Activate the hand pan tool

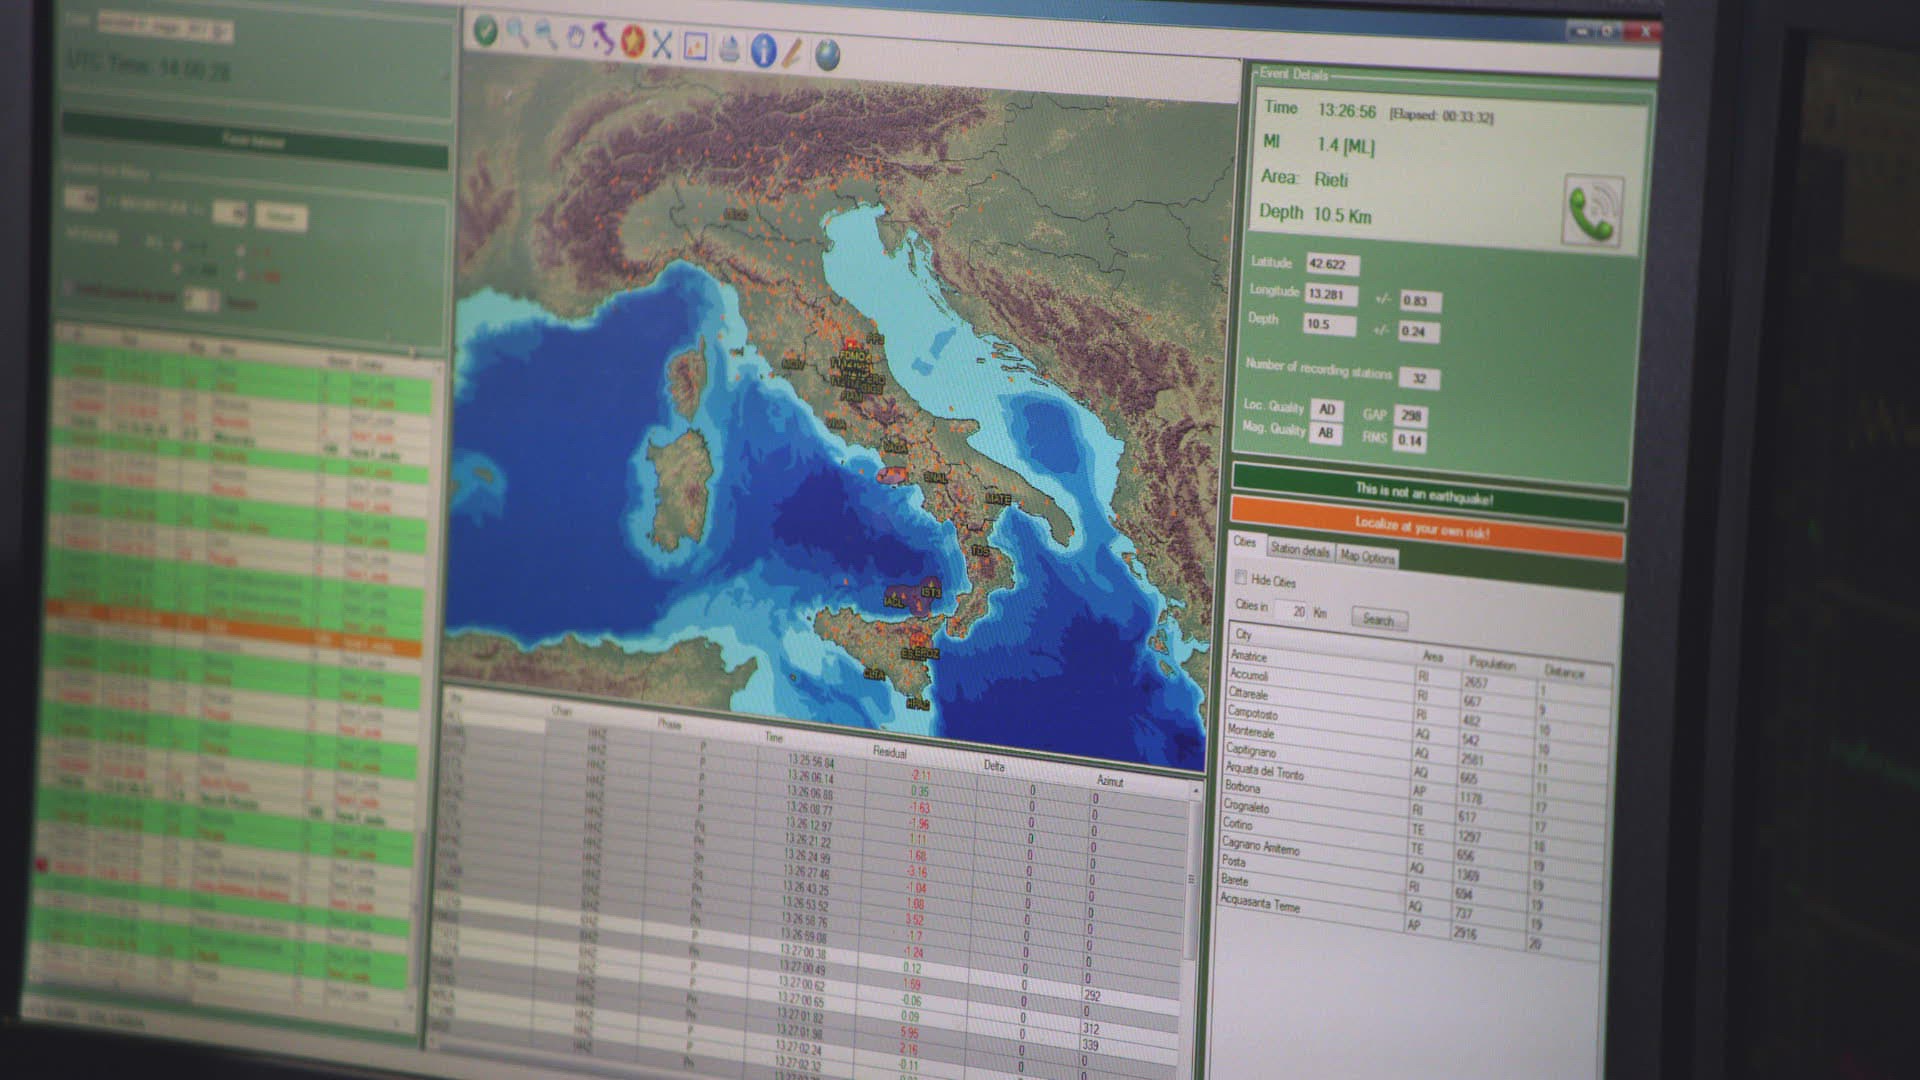(x=575, y=37)
